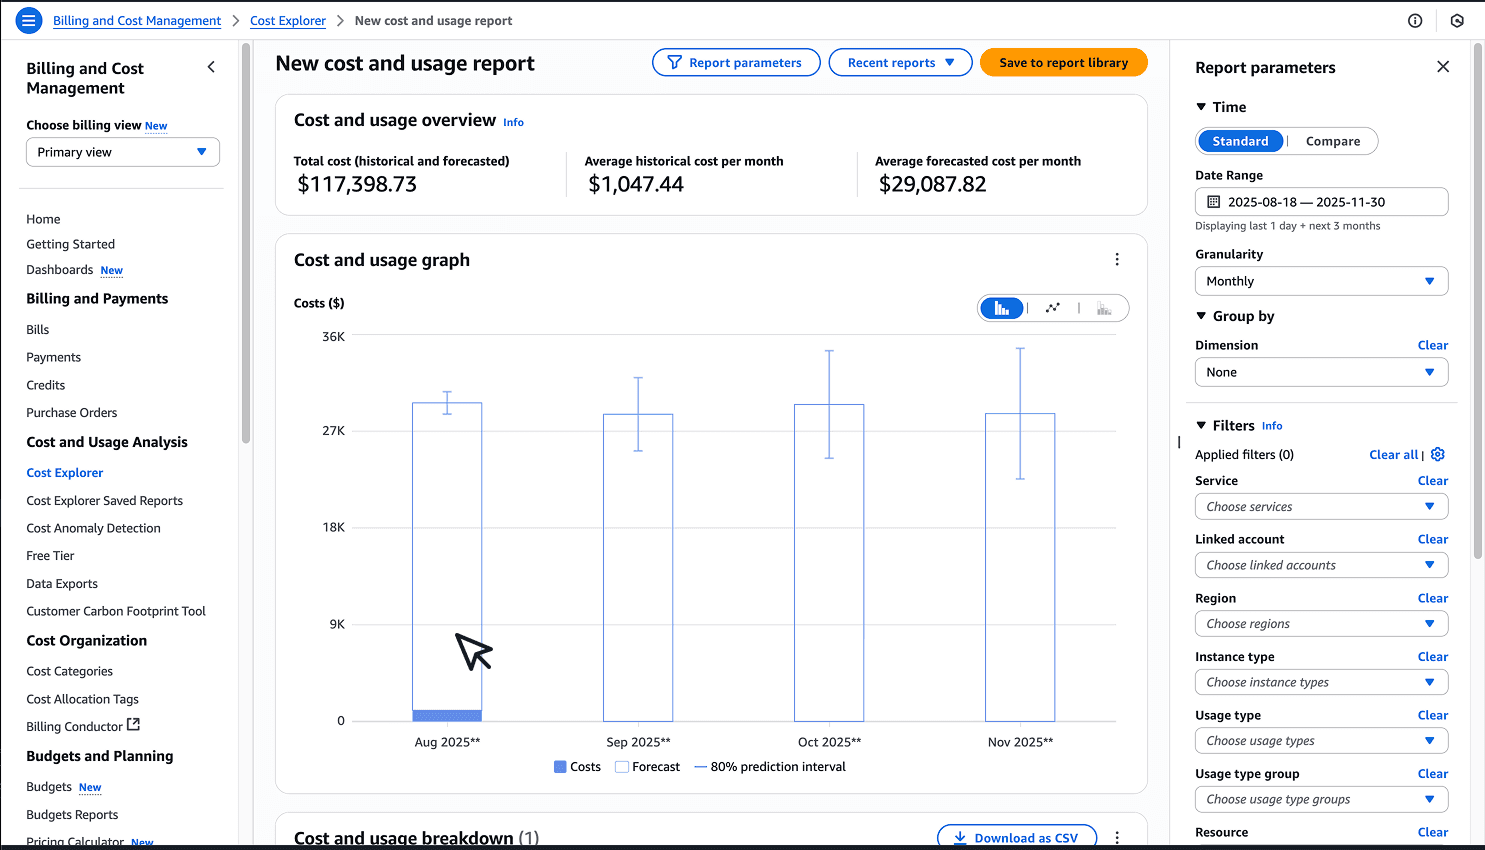Select the bar chart view icon
The width and height of the screenshot is (1485, 850).
point(1002,308)
